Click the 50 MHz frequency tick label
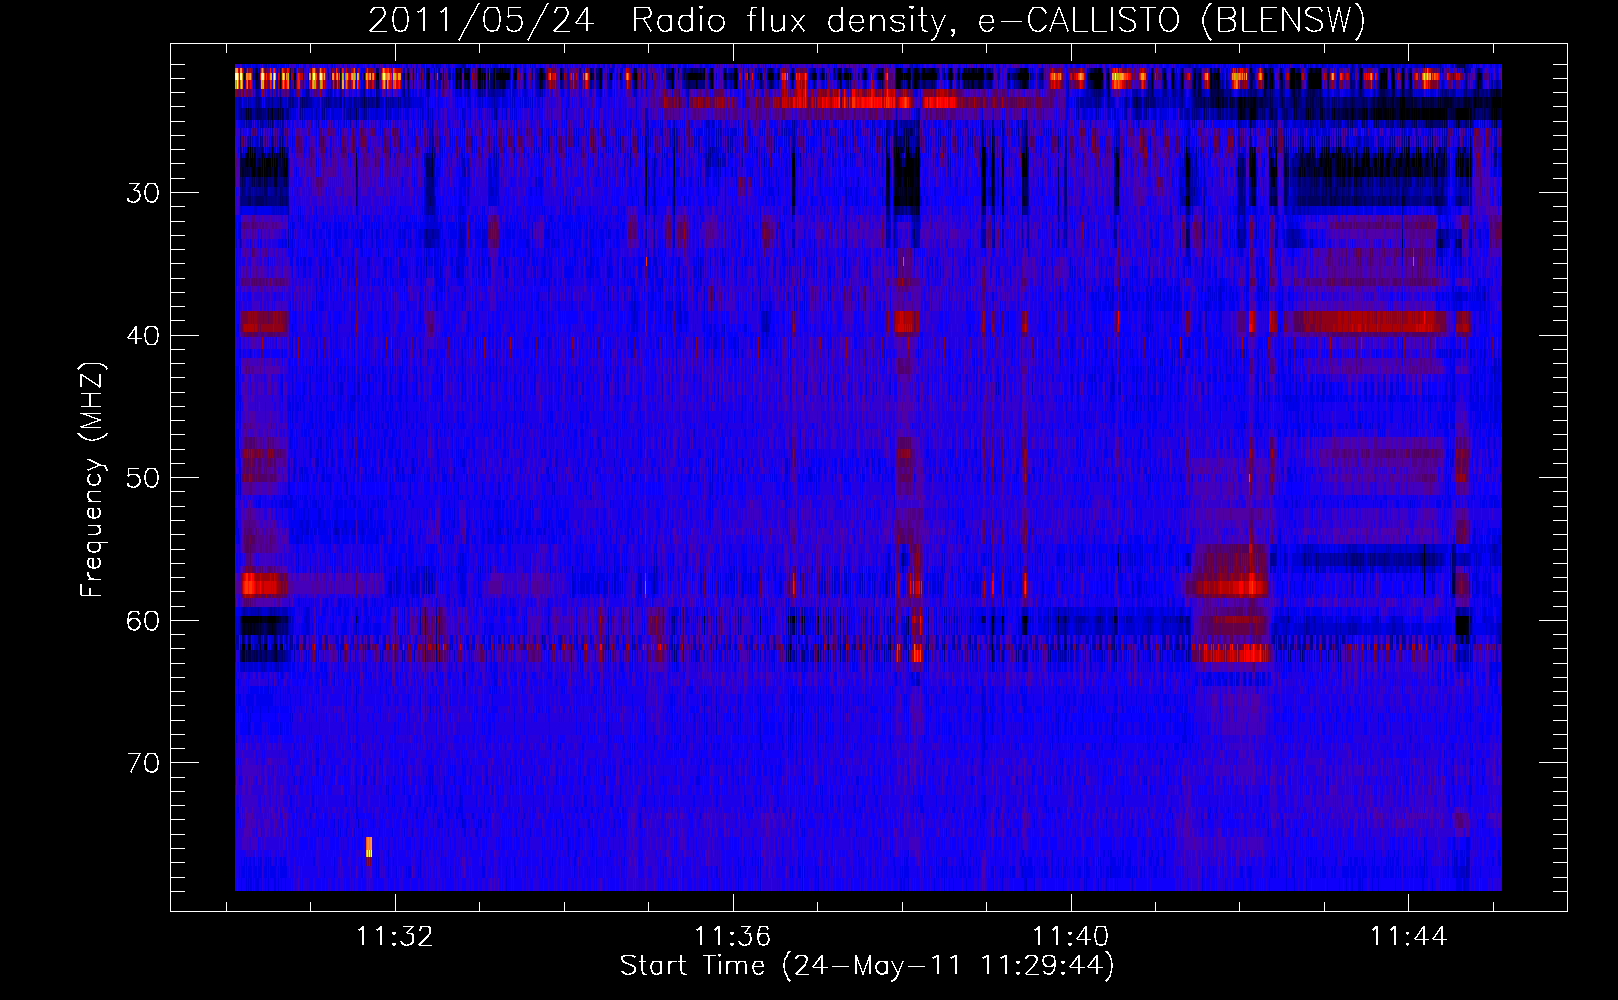This screenshot has height=1000, width=1618. coord(143,478)
